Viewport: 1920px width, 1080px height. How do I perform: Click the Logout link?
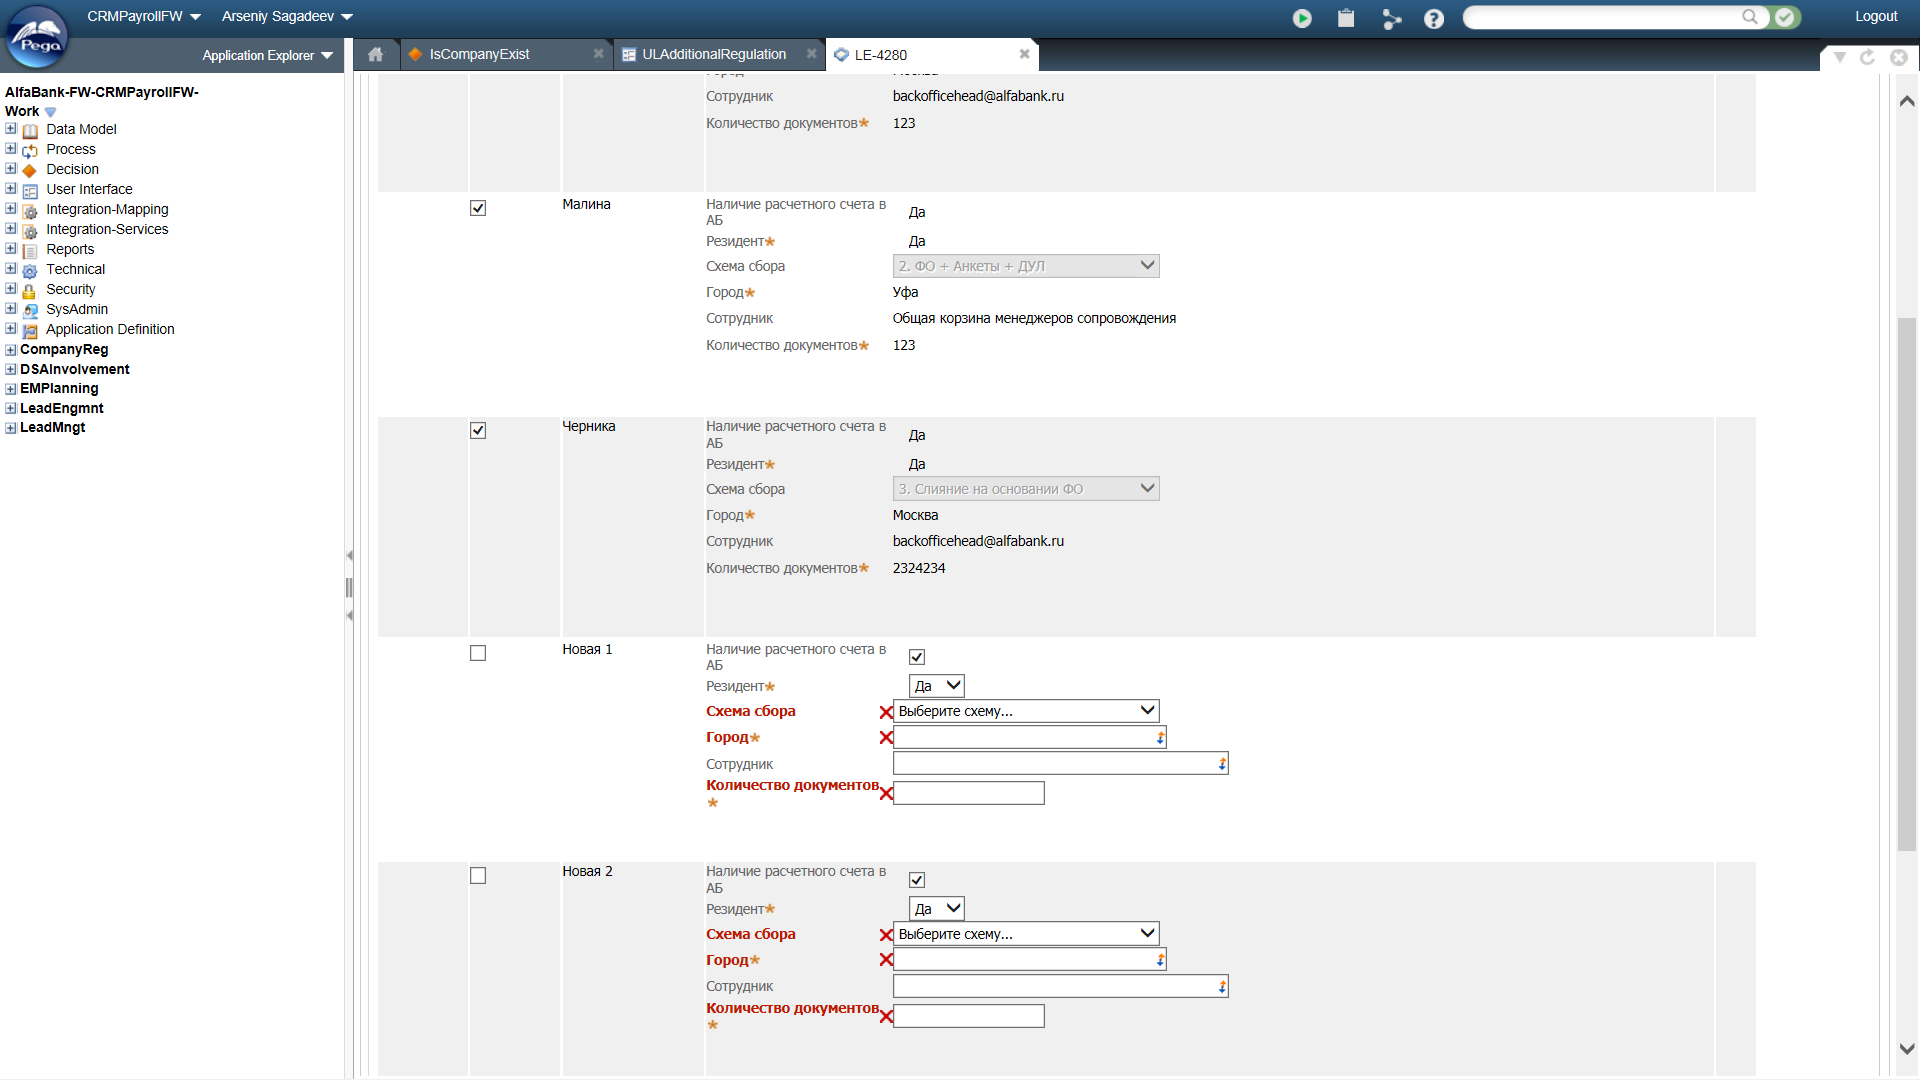coord(1875,16)
